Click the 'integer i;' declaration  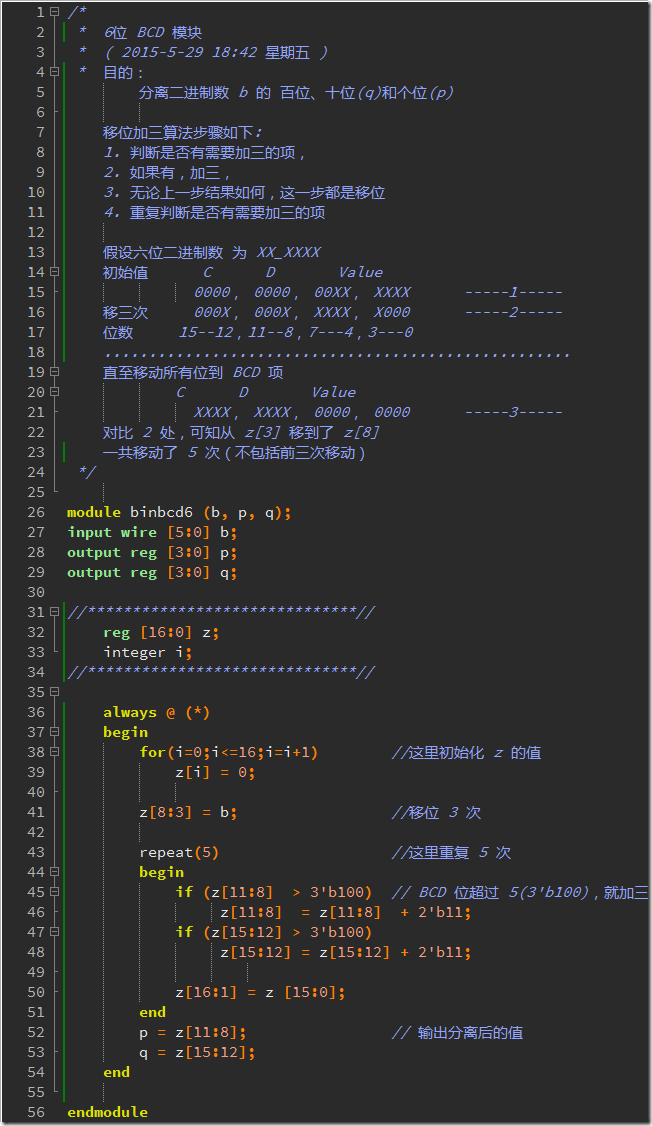148,652
